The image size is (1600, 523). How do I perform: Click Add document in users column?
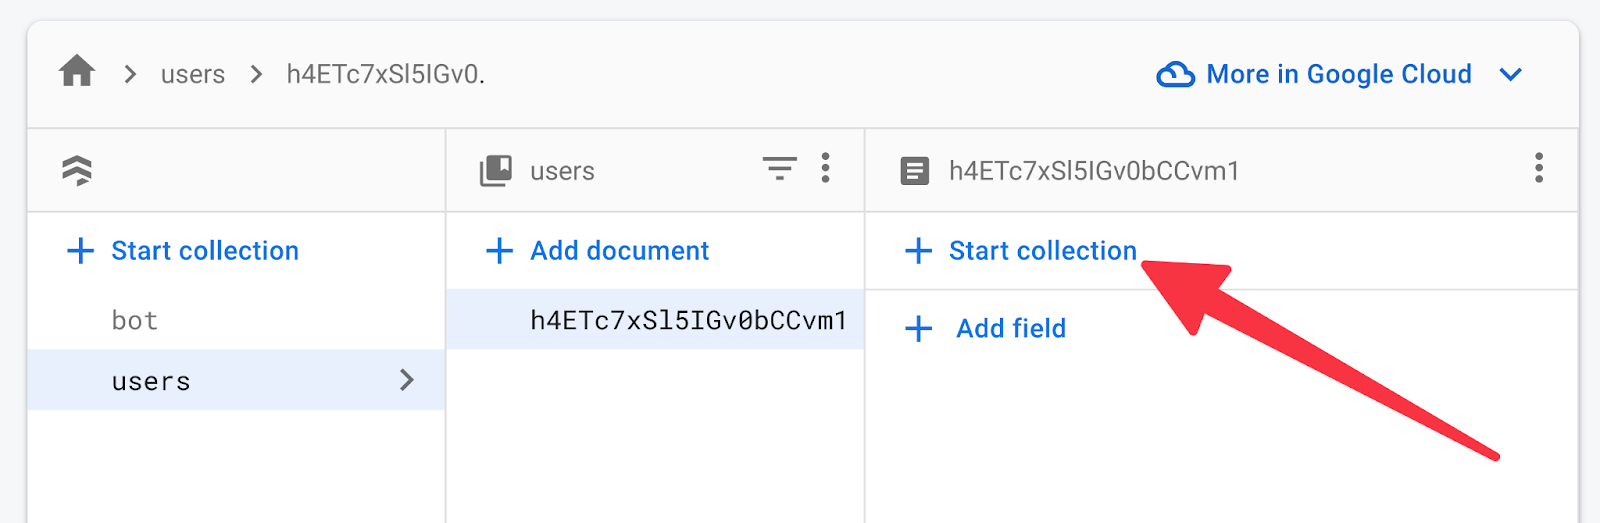(619, 250)
